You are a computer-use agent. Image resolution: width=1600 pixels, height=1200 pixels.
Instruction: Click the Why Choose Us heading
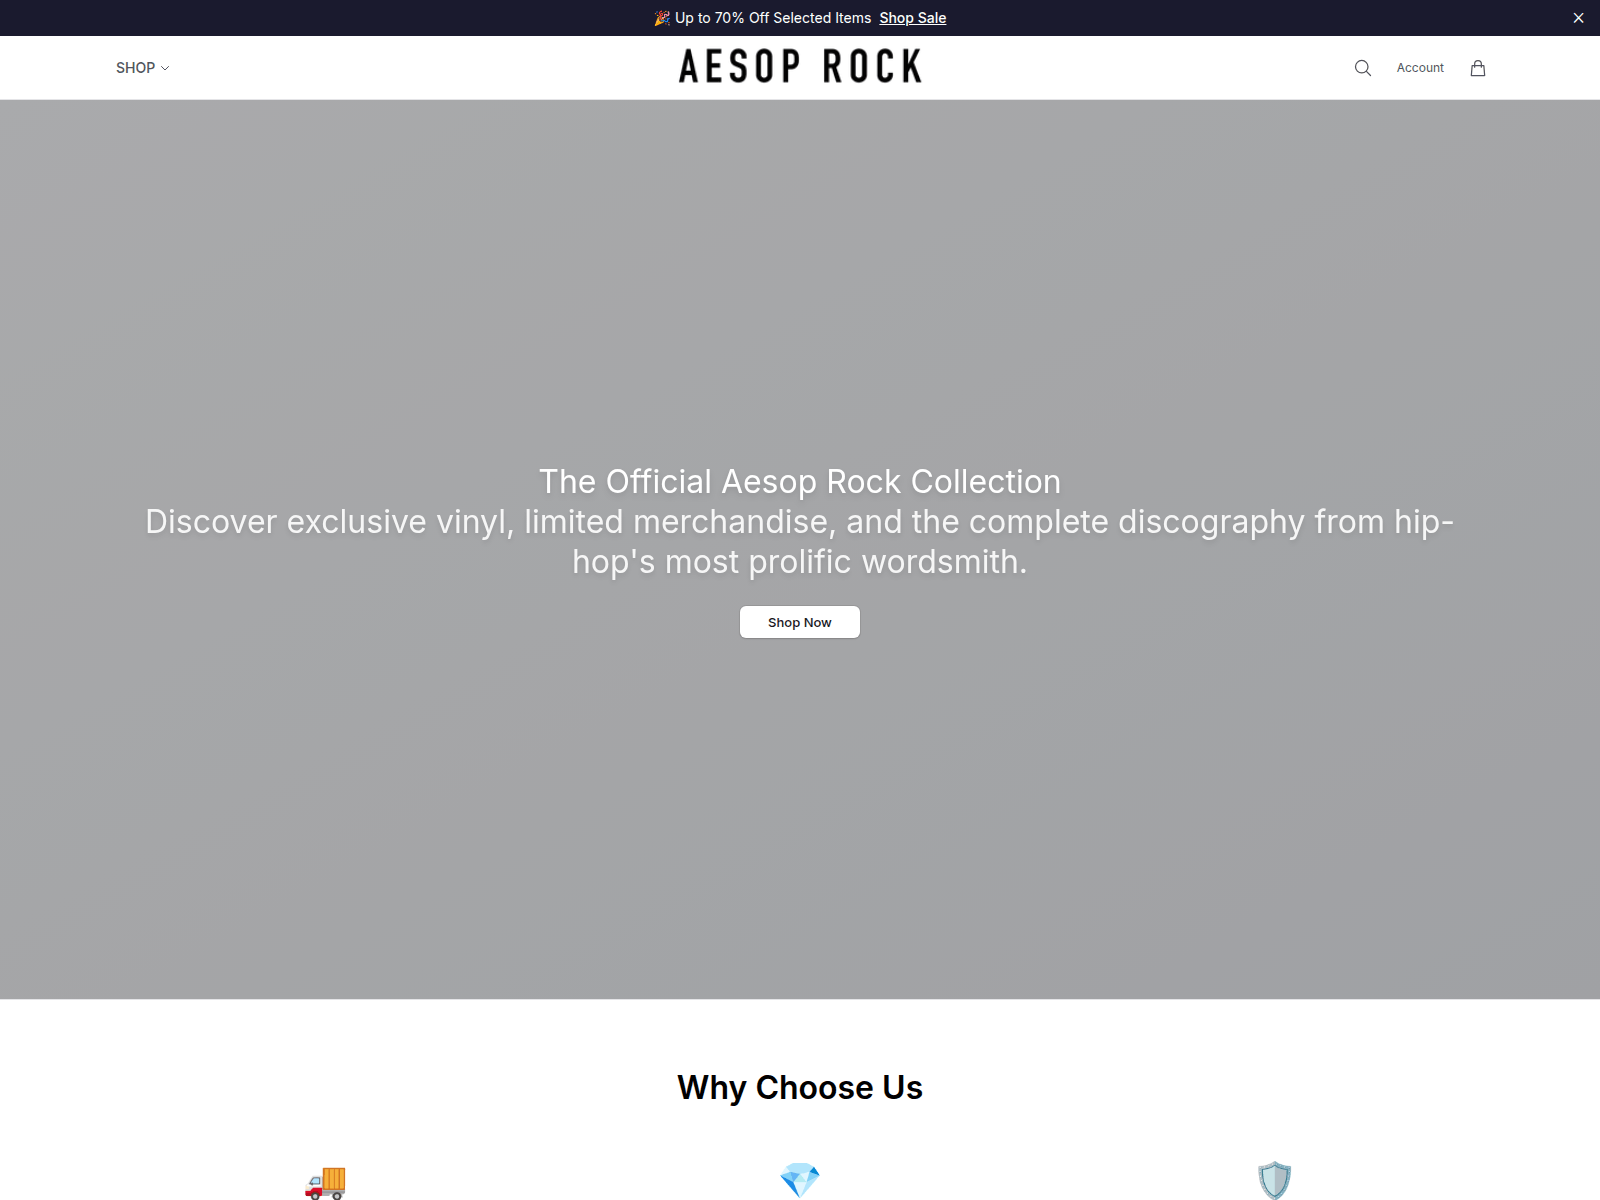pos(800,1087)
